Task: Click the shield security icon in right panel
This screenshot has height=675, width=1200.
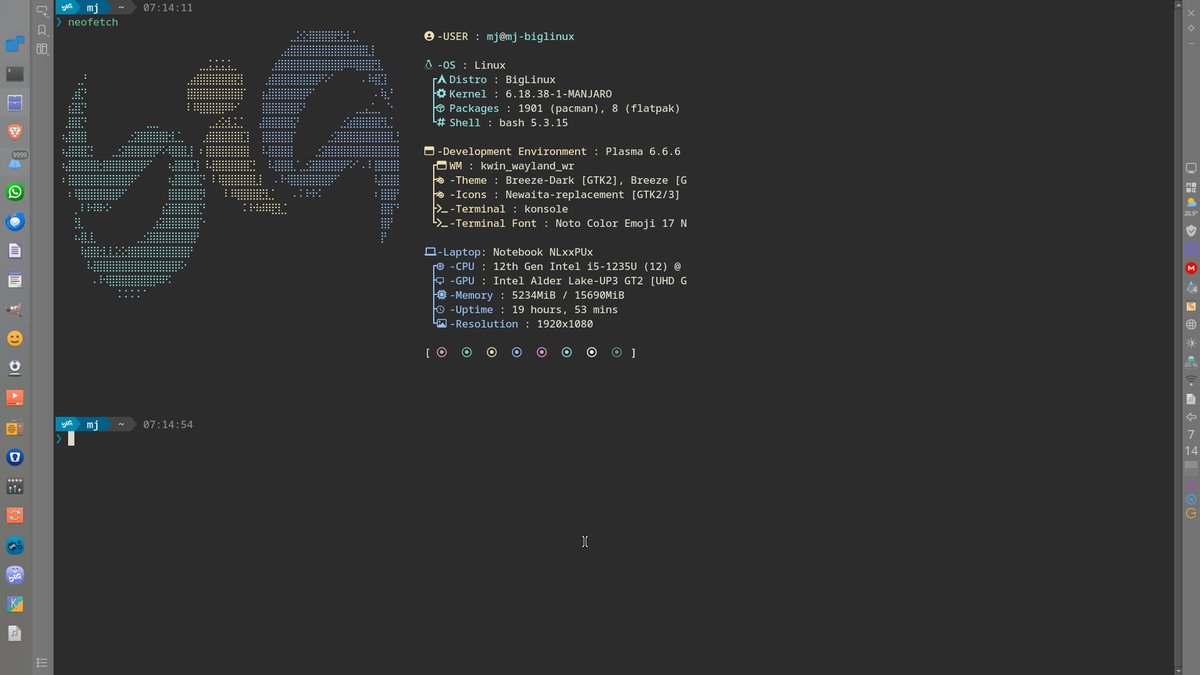Action: pos(1191,230)
